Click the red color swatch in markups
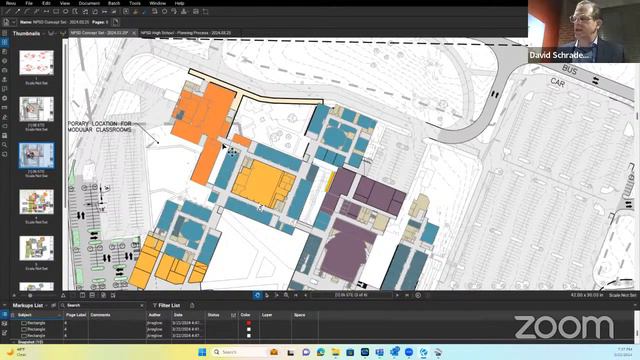640x360 pixels. pyautogui.click(x=249, y=323)
